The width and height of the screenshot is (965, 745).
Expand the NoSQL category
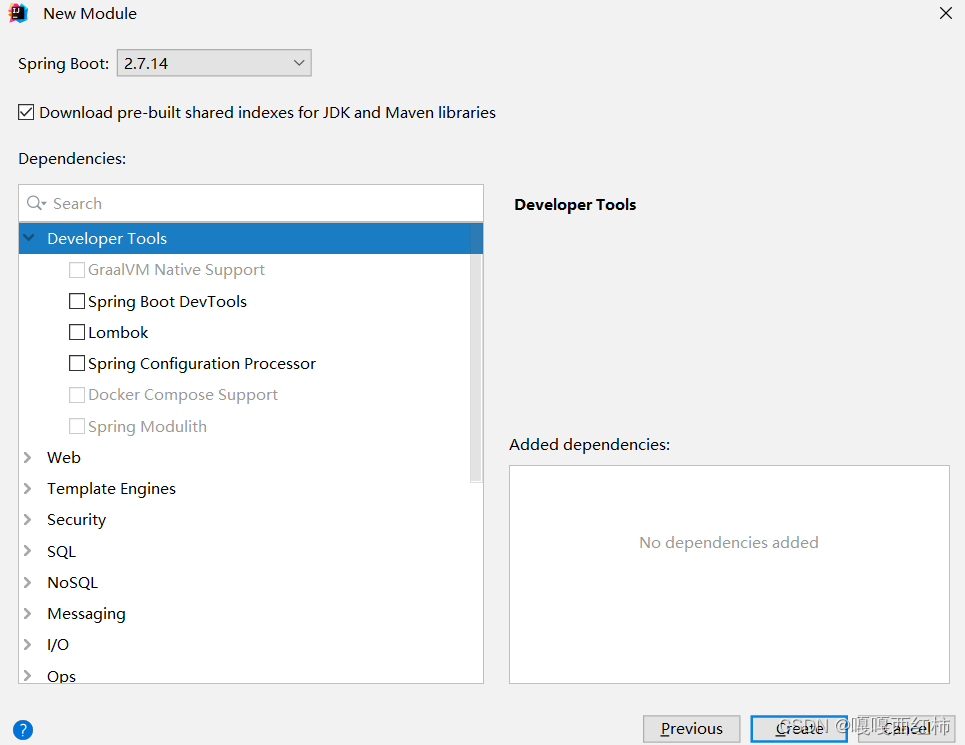coord(28,582)
